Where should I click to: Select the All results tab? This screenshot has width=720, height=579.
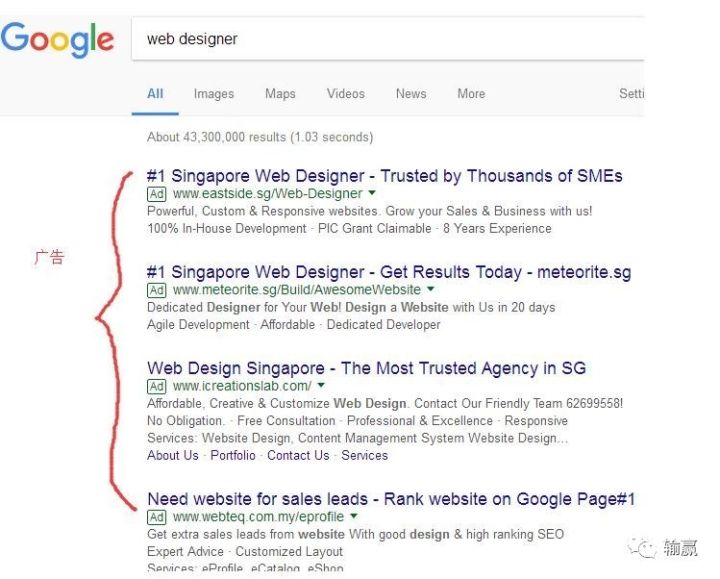155,94
